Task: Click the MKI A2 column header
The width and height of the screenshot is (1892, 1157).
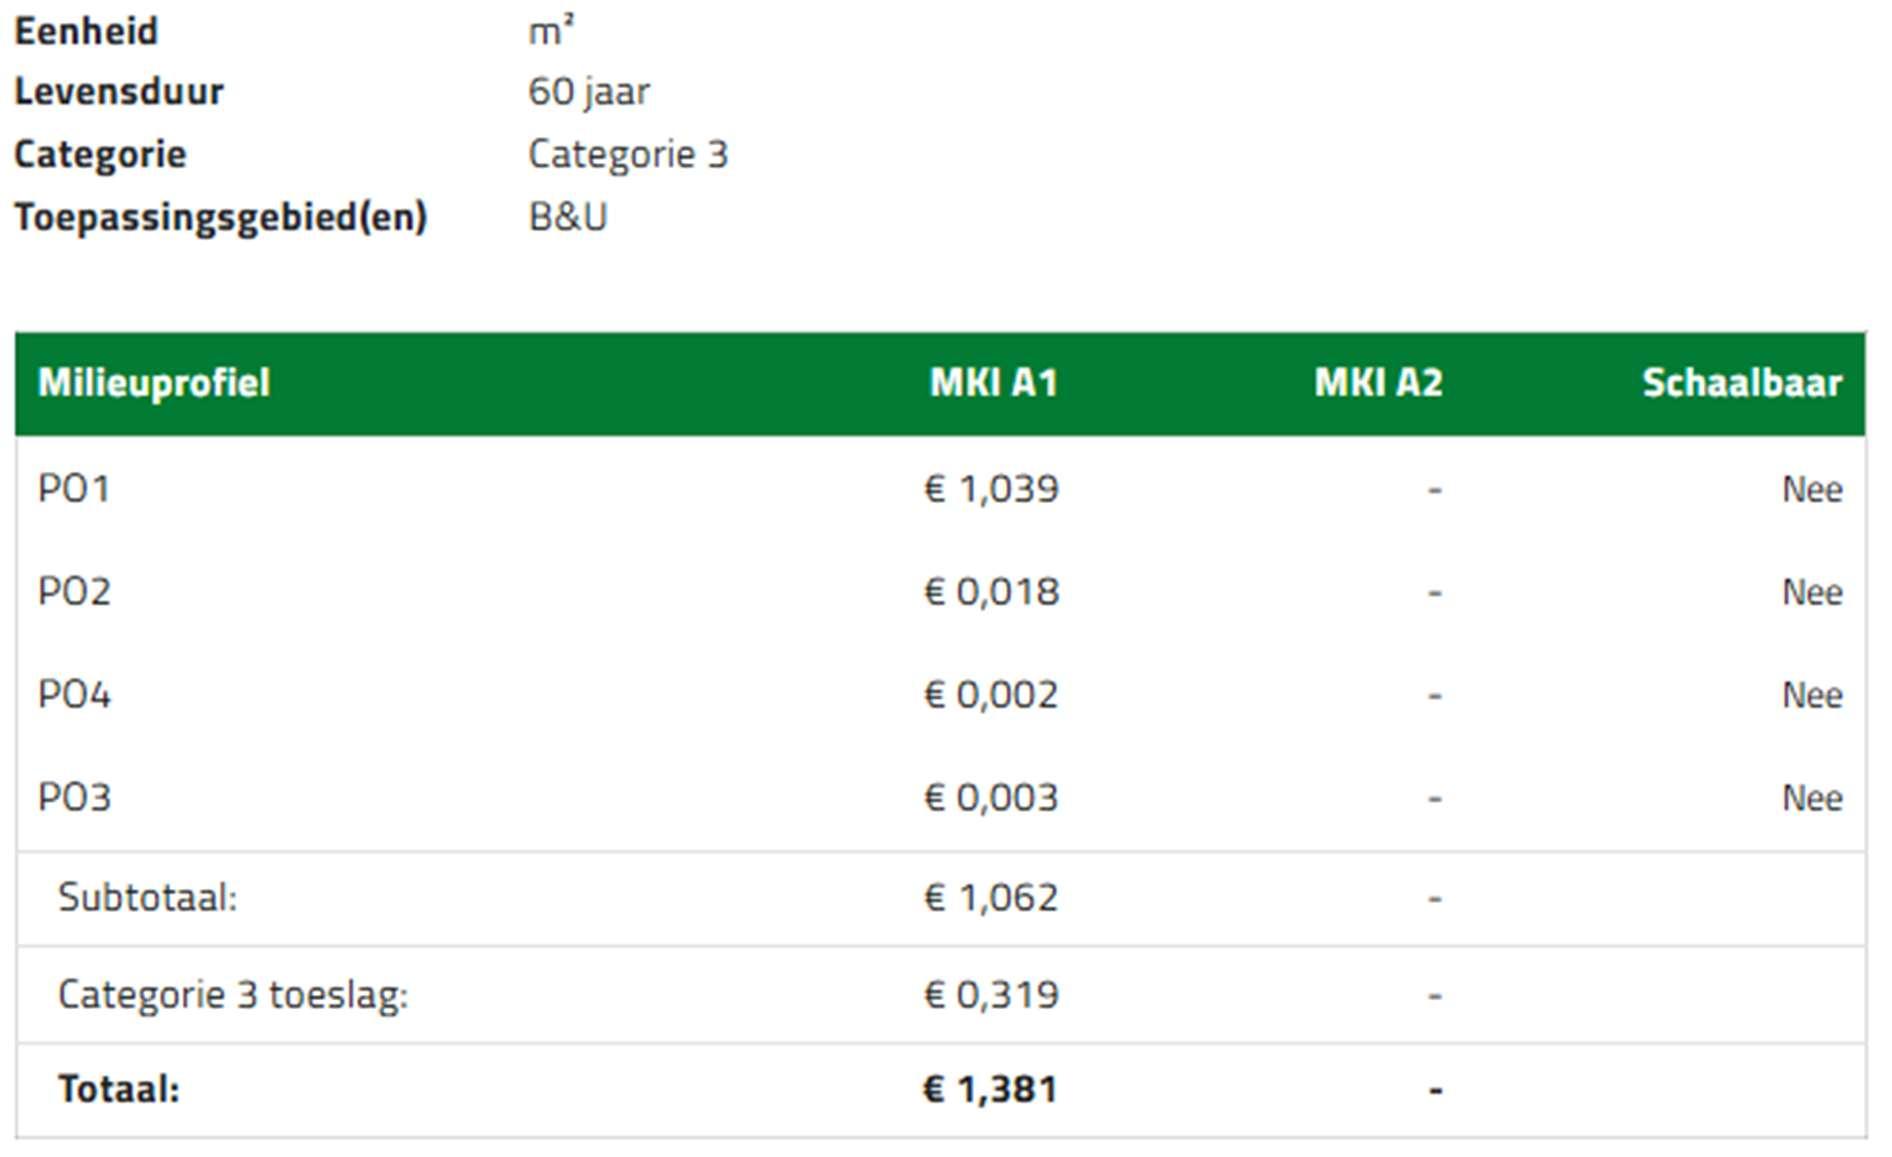Action: point(1378,383)
